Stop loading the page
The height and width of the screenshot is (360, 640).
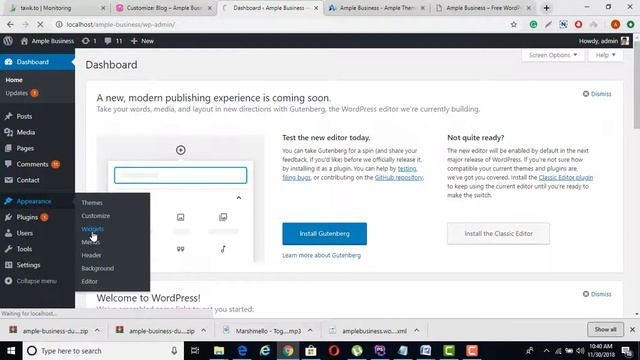coord(40,24)
